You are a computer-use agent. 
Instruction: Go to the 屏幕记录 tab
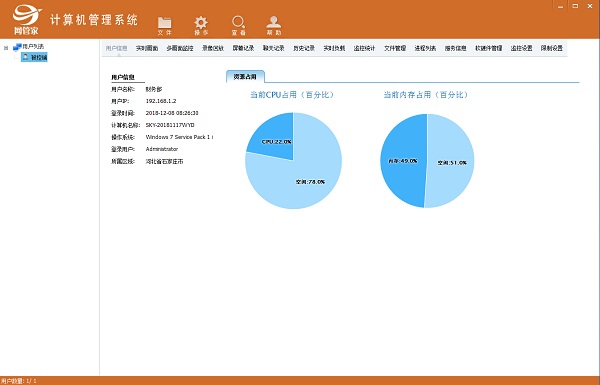243,48
